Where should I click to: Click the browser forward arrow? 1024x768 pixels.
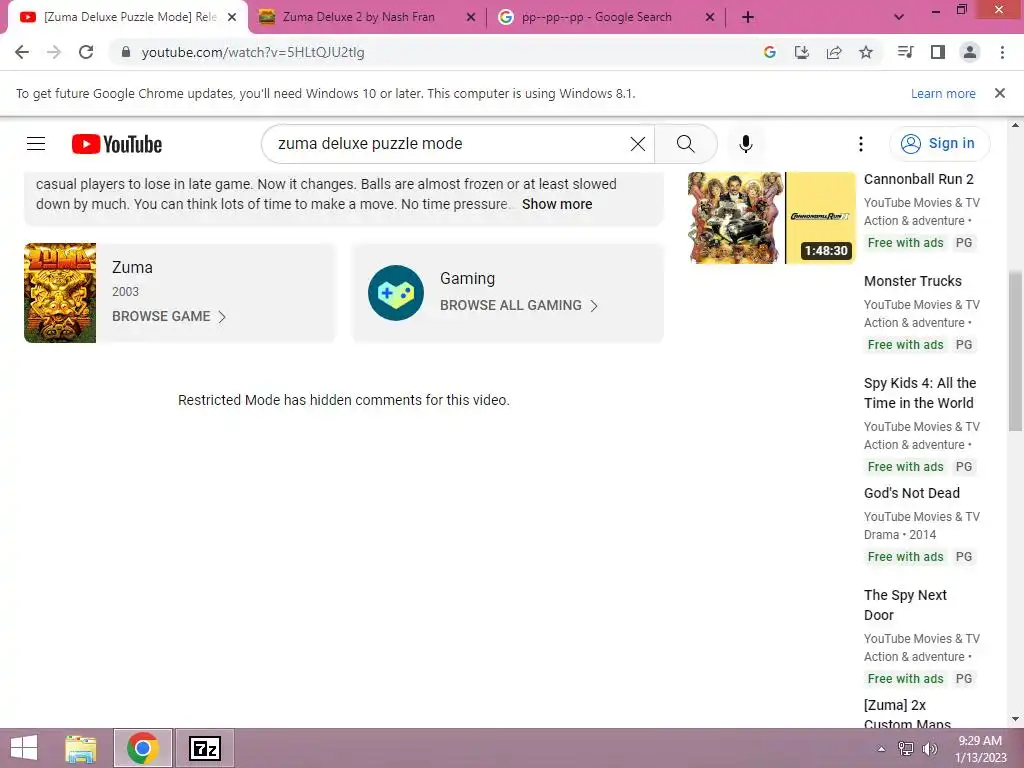(54, 52)
